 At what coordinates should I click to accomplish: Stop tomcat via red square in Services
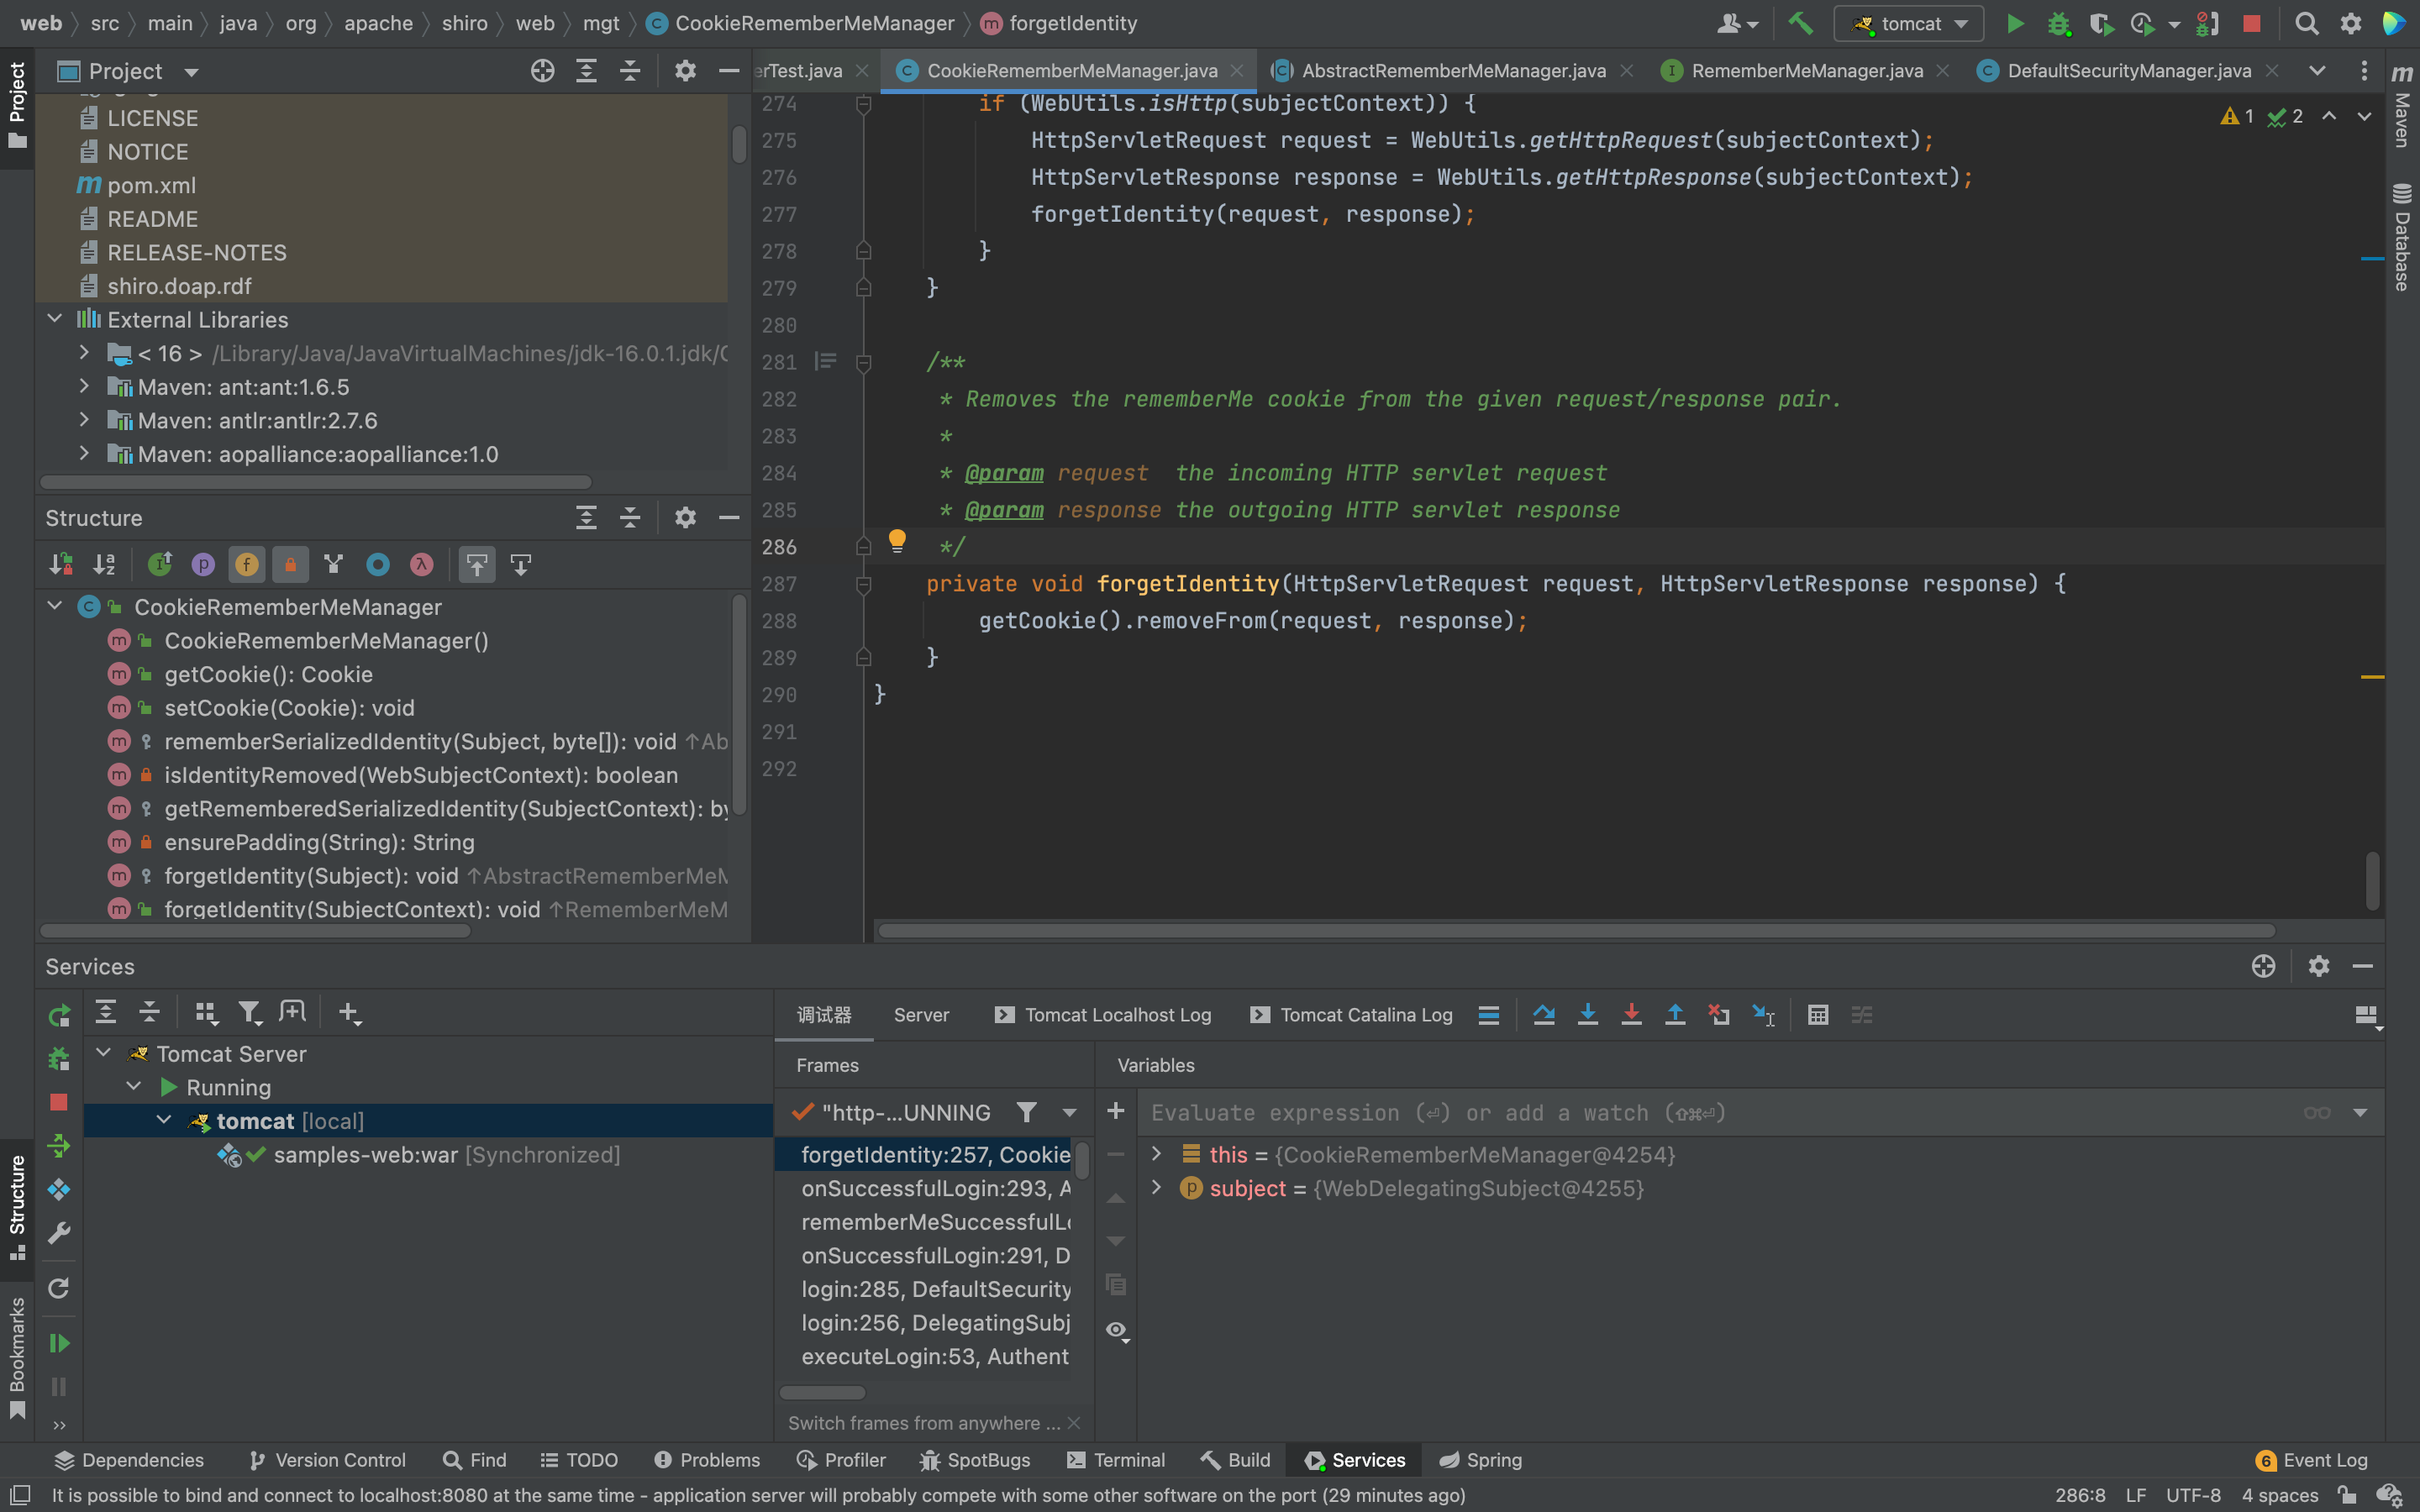[x=59, y=1102]
